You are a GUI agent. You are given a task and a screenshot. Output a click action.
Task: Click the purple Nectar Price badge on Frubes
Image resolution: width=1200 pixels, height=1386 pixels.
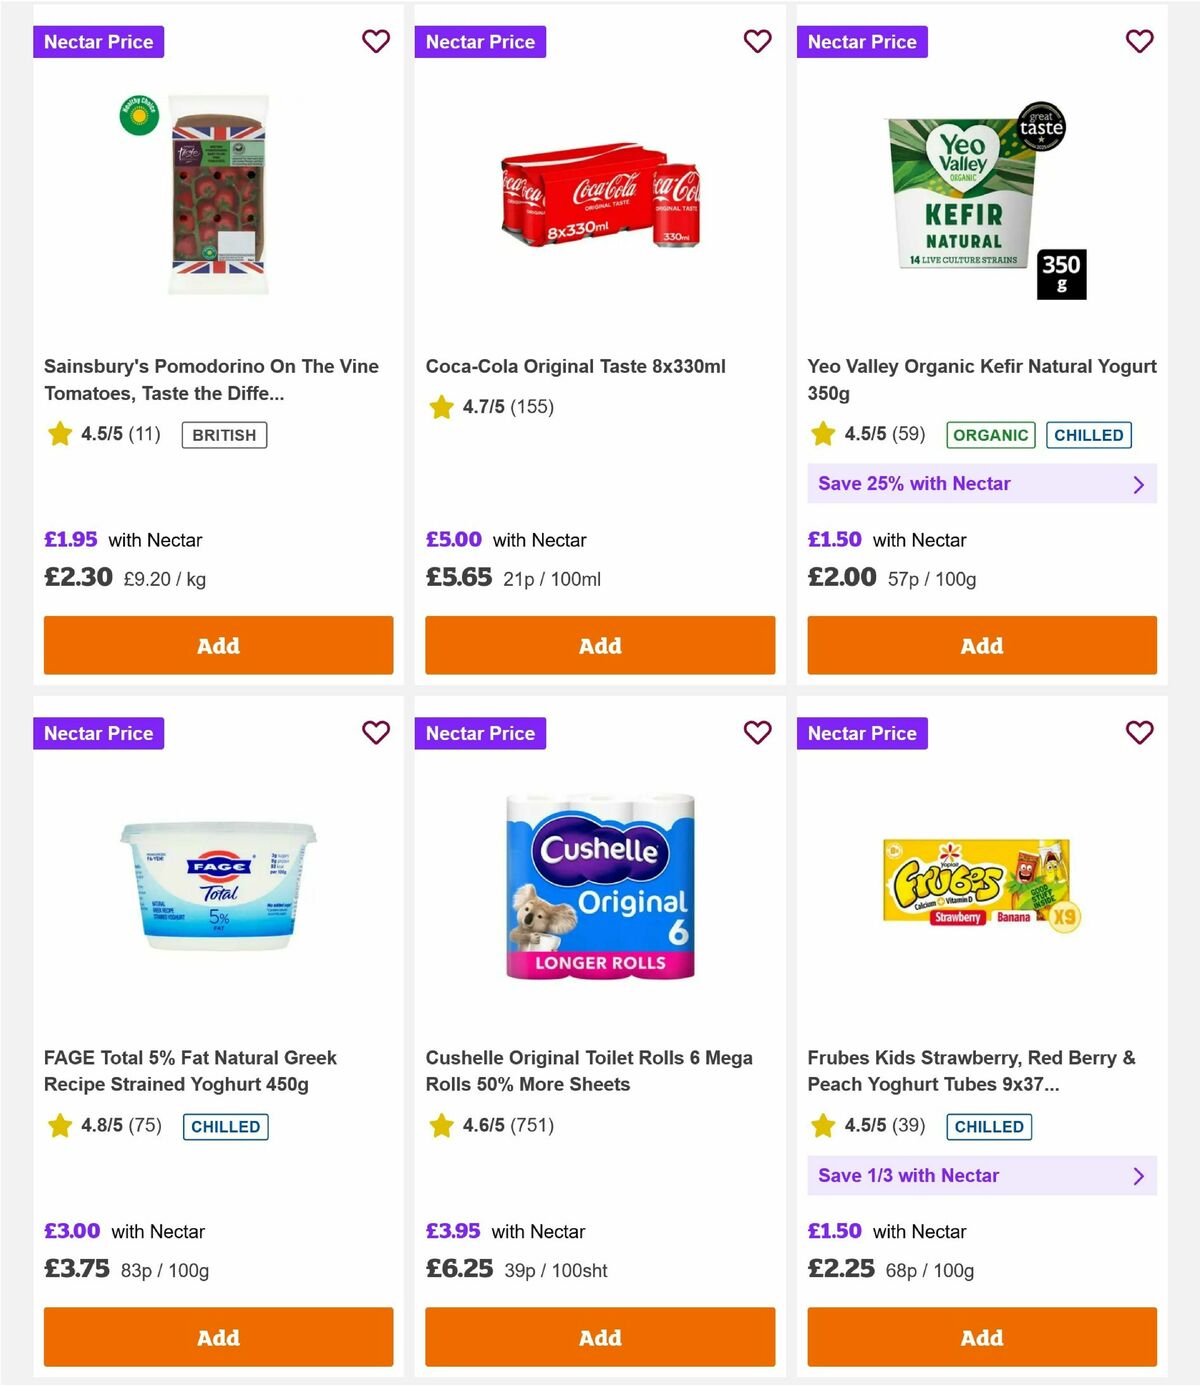pyautogui.click(x=862, y=732)
